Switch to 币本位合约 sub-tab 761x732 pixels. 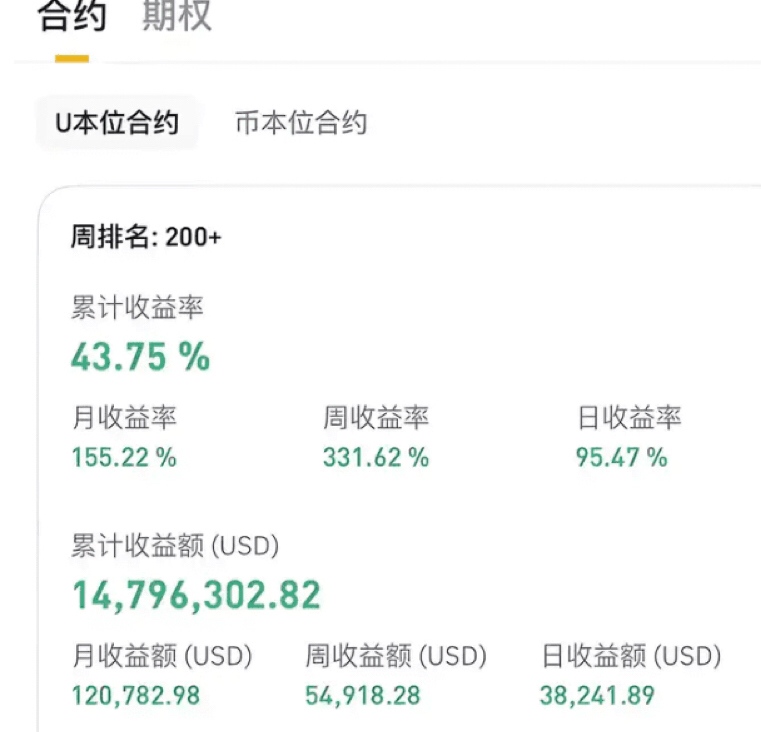[x=301, y=123]
